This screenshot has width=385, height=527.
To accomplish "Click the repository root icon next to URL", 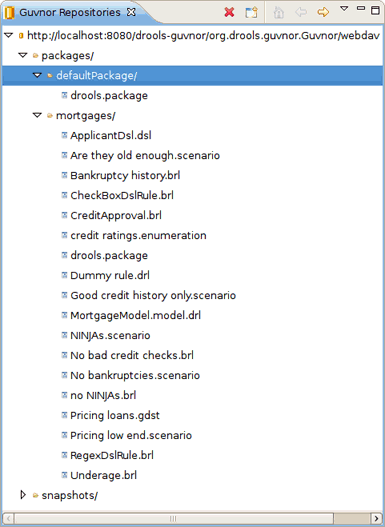I will point(21,35).
